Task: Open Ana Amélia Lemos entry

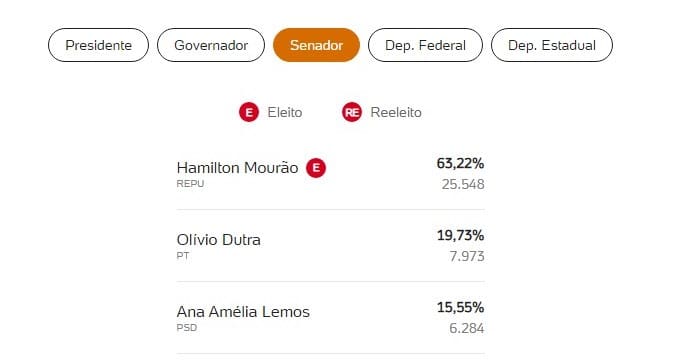Action: point(243,312)
